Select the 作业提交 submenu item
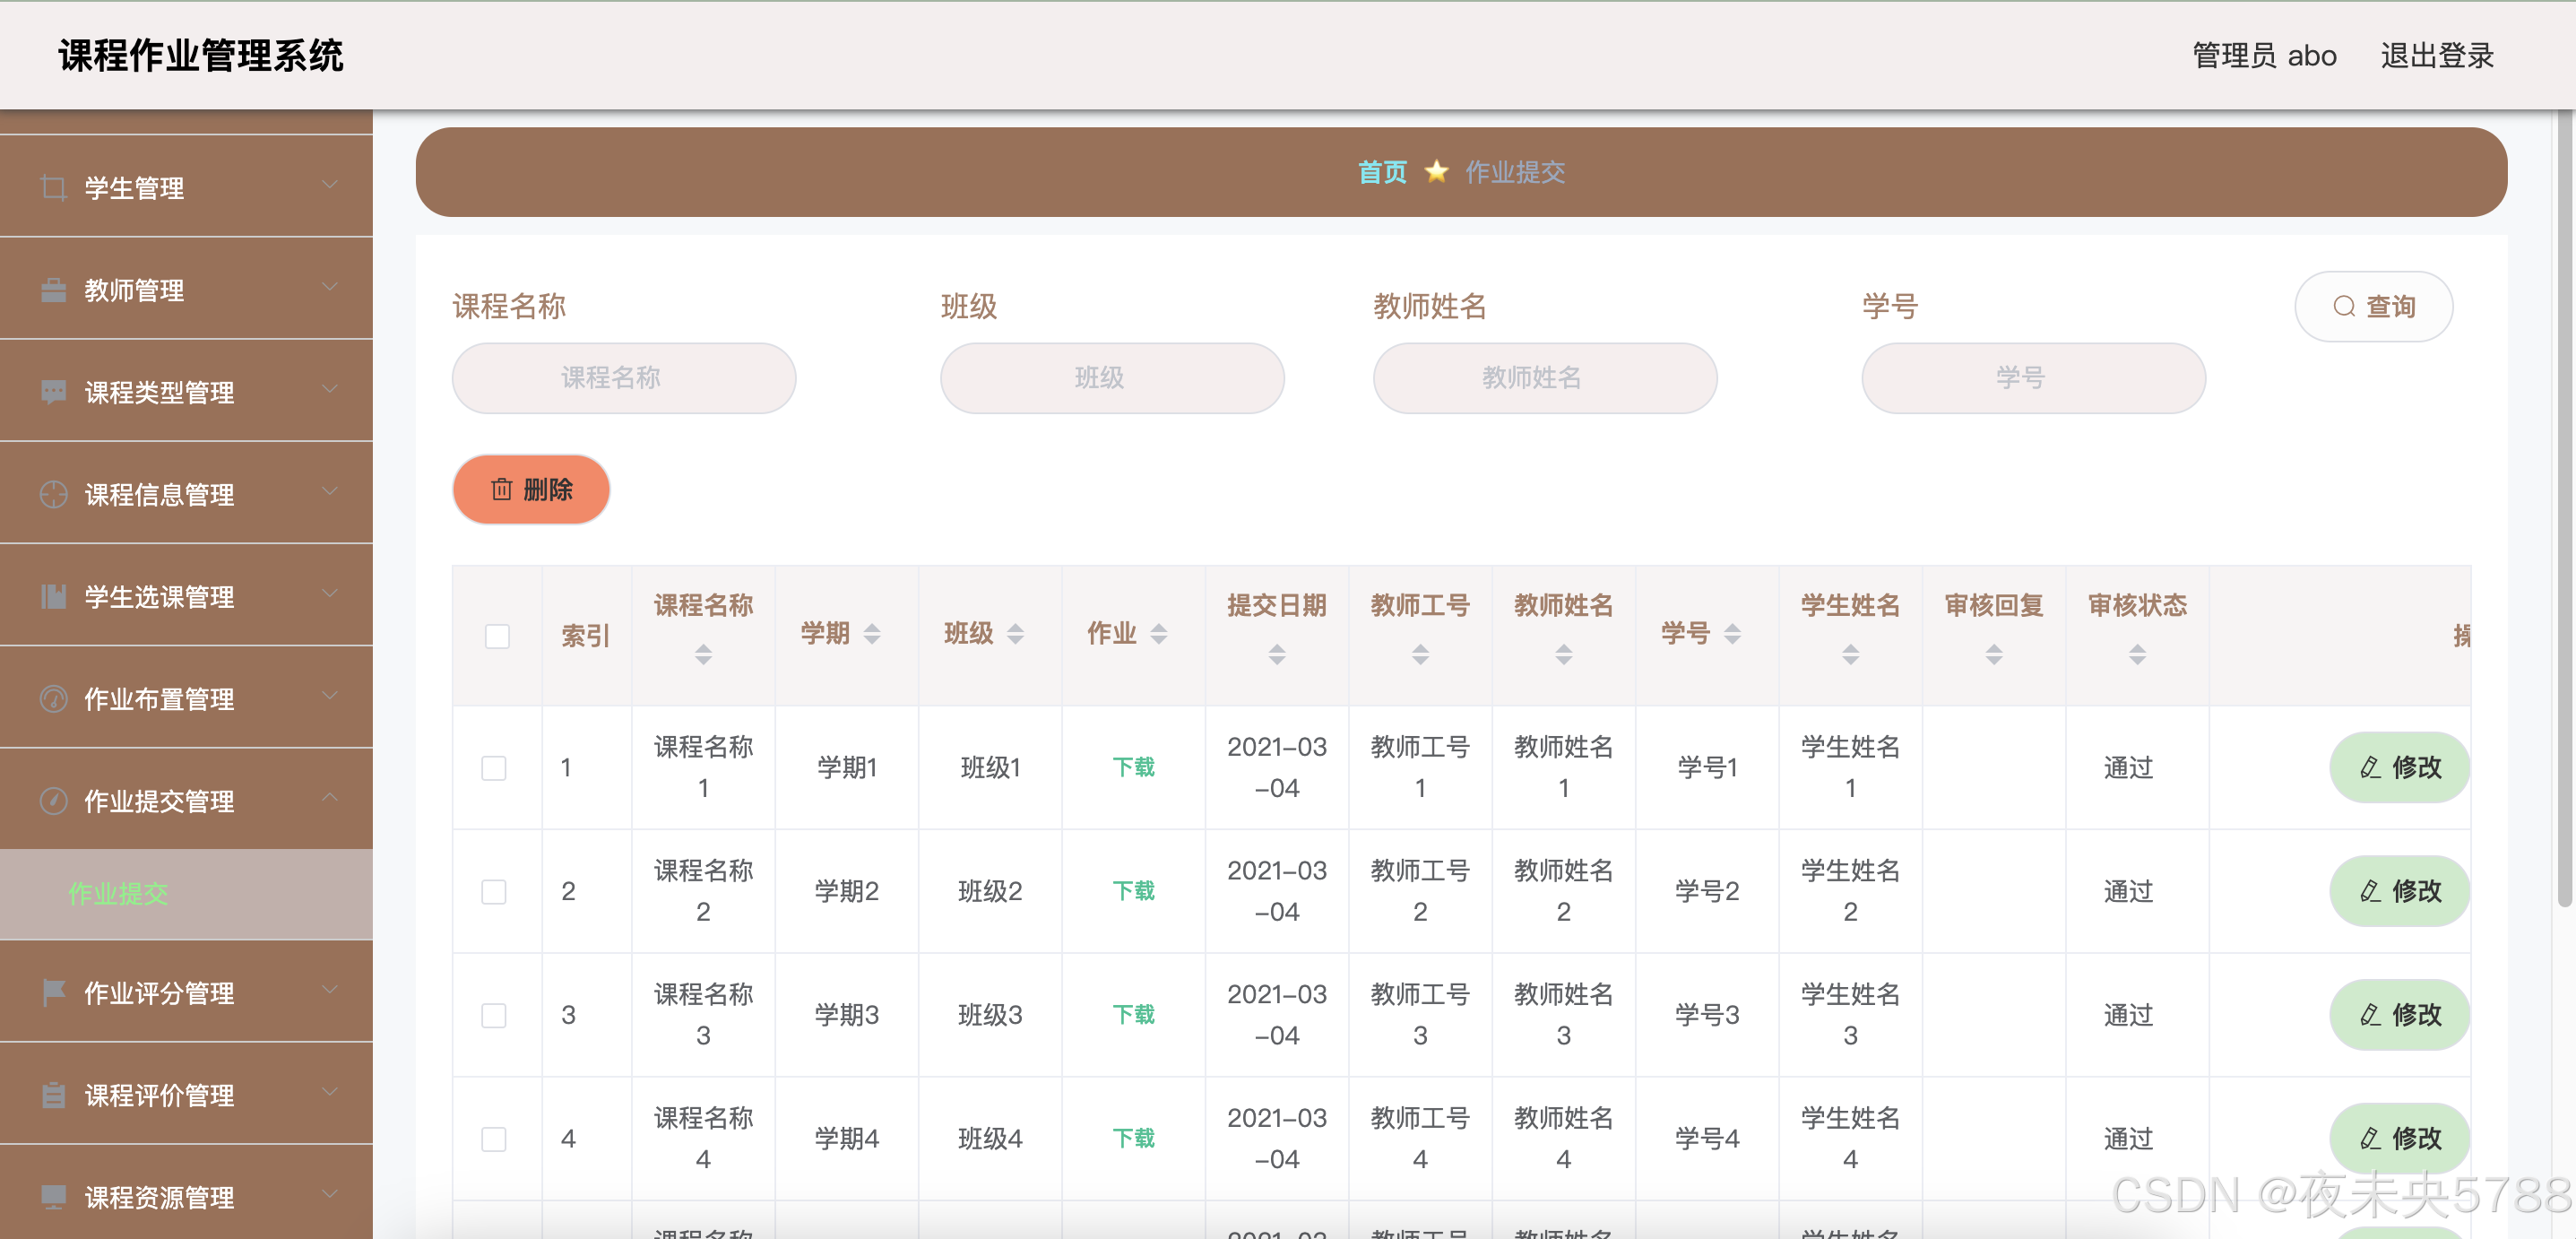 click(119, 894)
